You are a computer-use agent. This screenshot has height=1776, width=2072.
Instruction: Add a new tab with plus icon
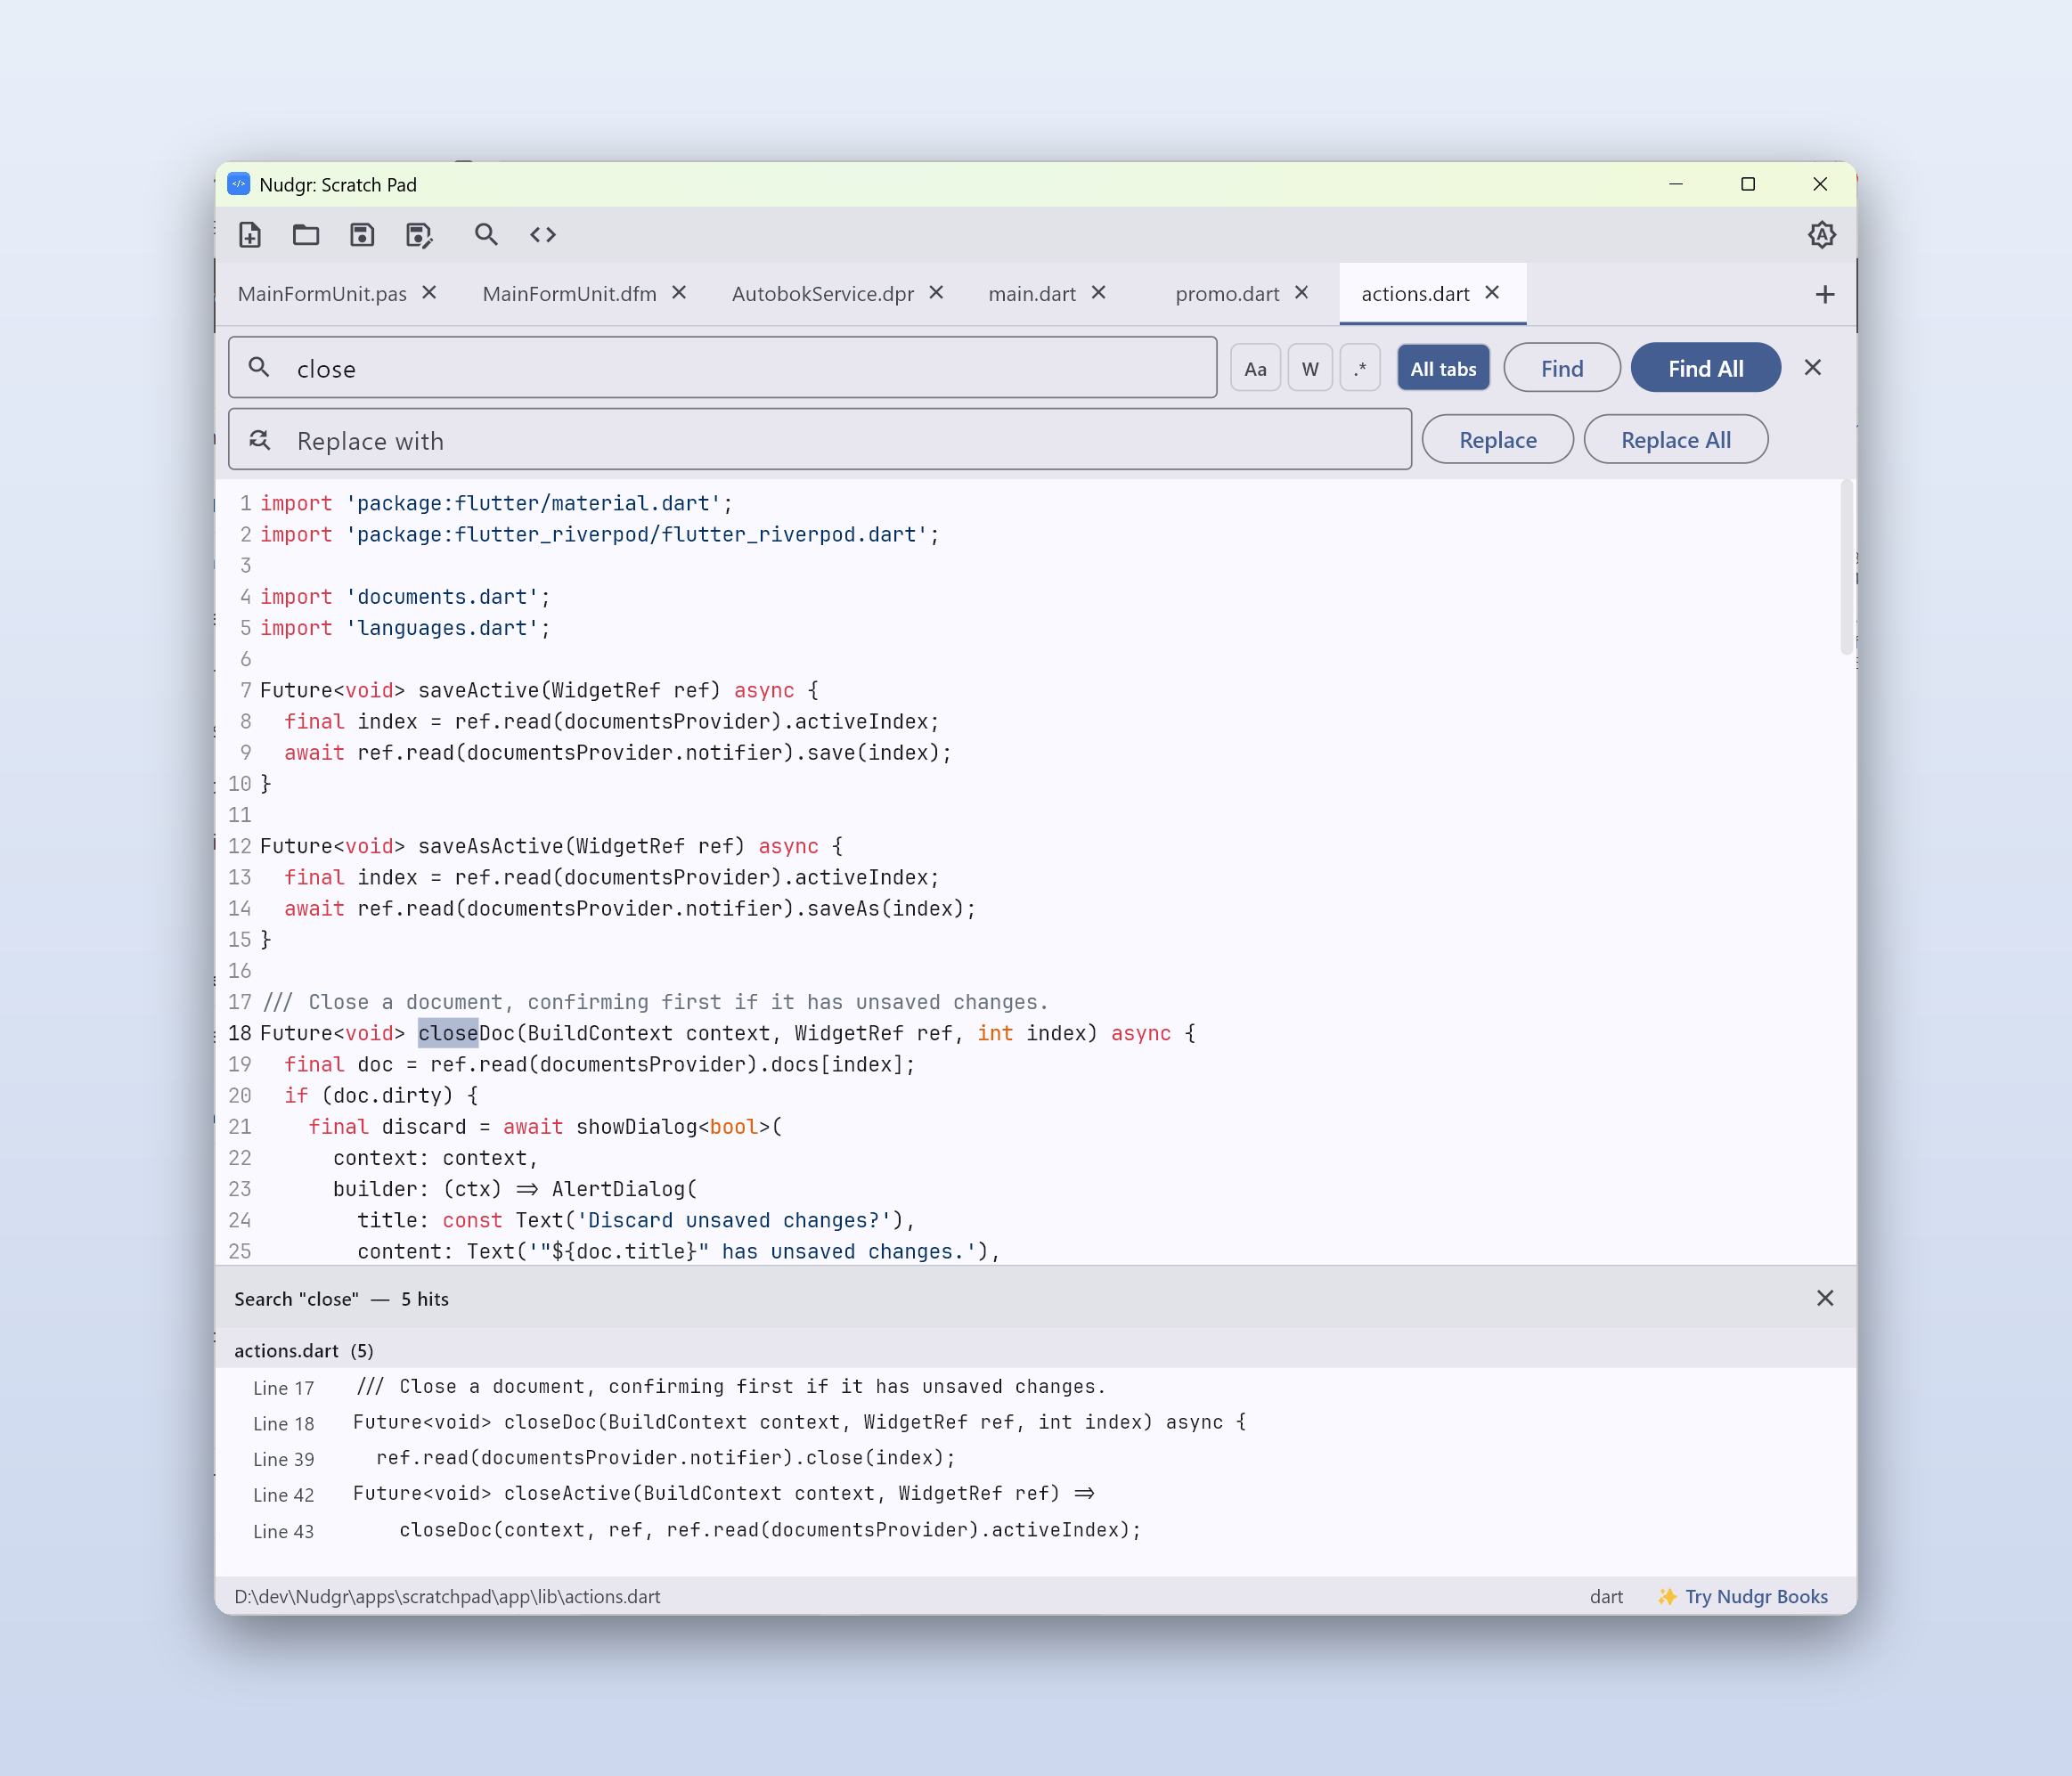pos(1825,294)
